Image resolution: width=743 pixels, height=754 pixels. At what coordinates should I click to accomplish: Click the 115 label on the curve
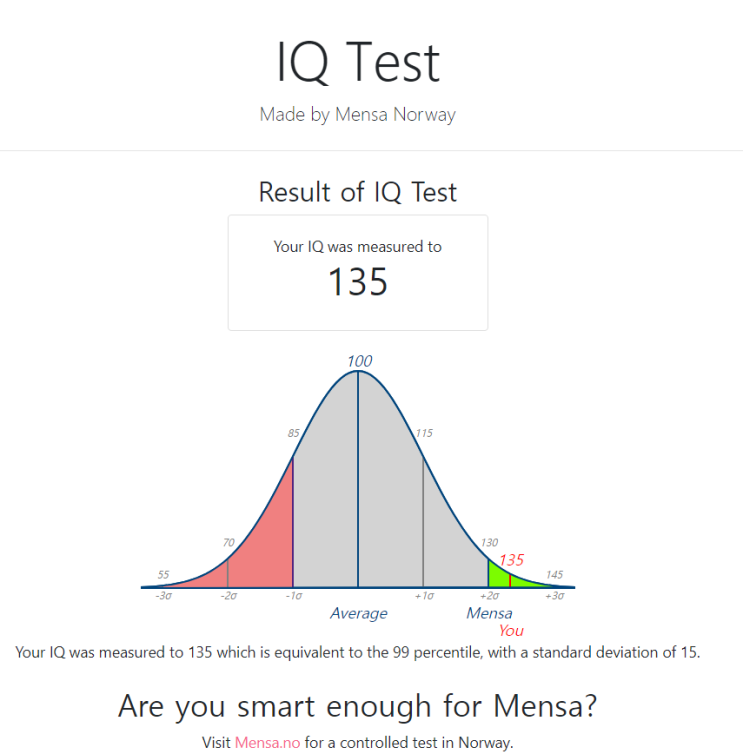[424, 434]
